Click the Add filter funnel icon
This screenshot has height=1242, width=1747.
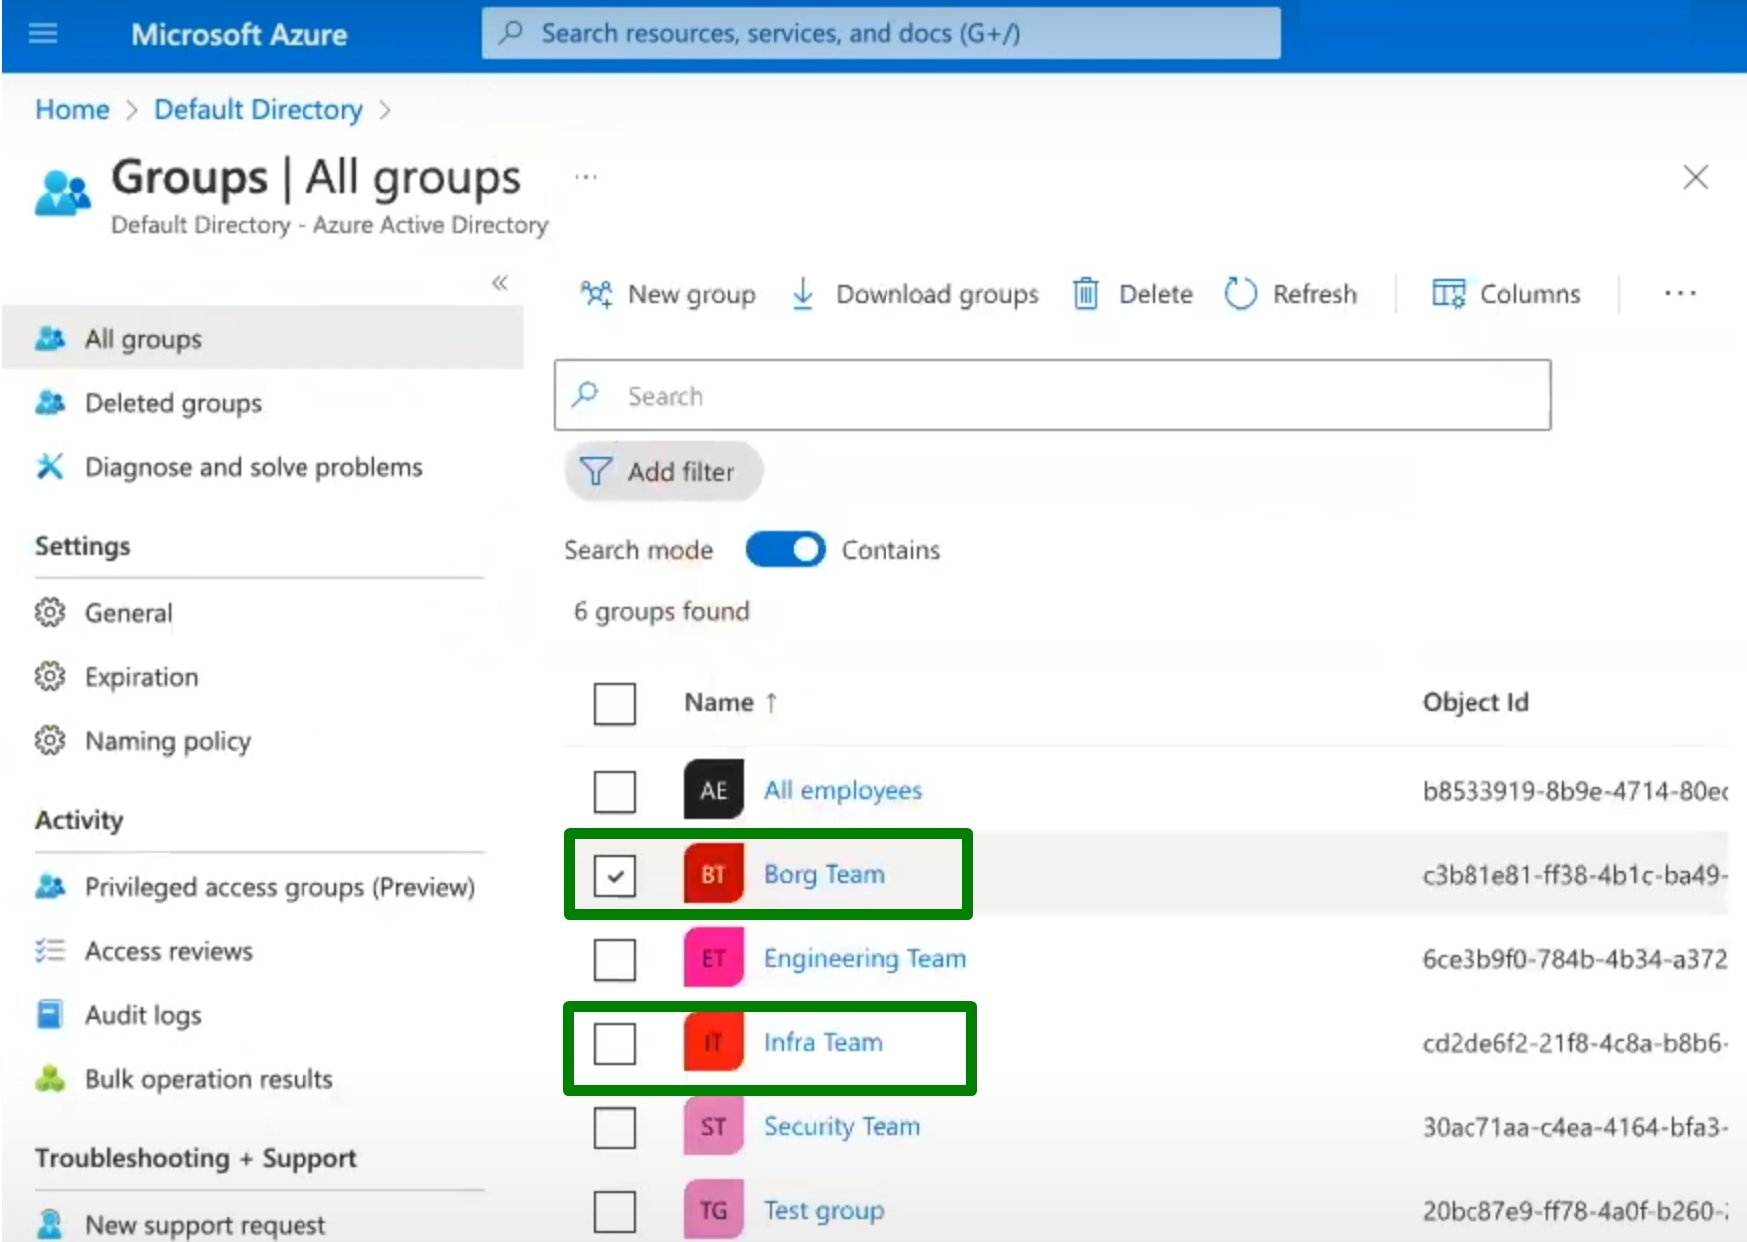pyautogui.click(x=595, y=471)
